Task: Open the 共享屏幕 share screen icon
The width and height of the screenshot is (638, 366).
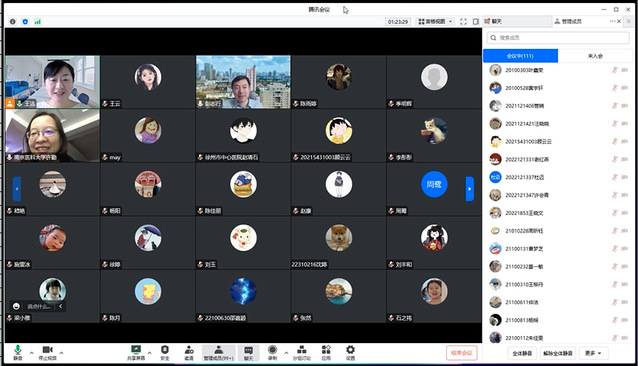Action: (136, 352)
